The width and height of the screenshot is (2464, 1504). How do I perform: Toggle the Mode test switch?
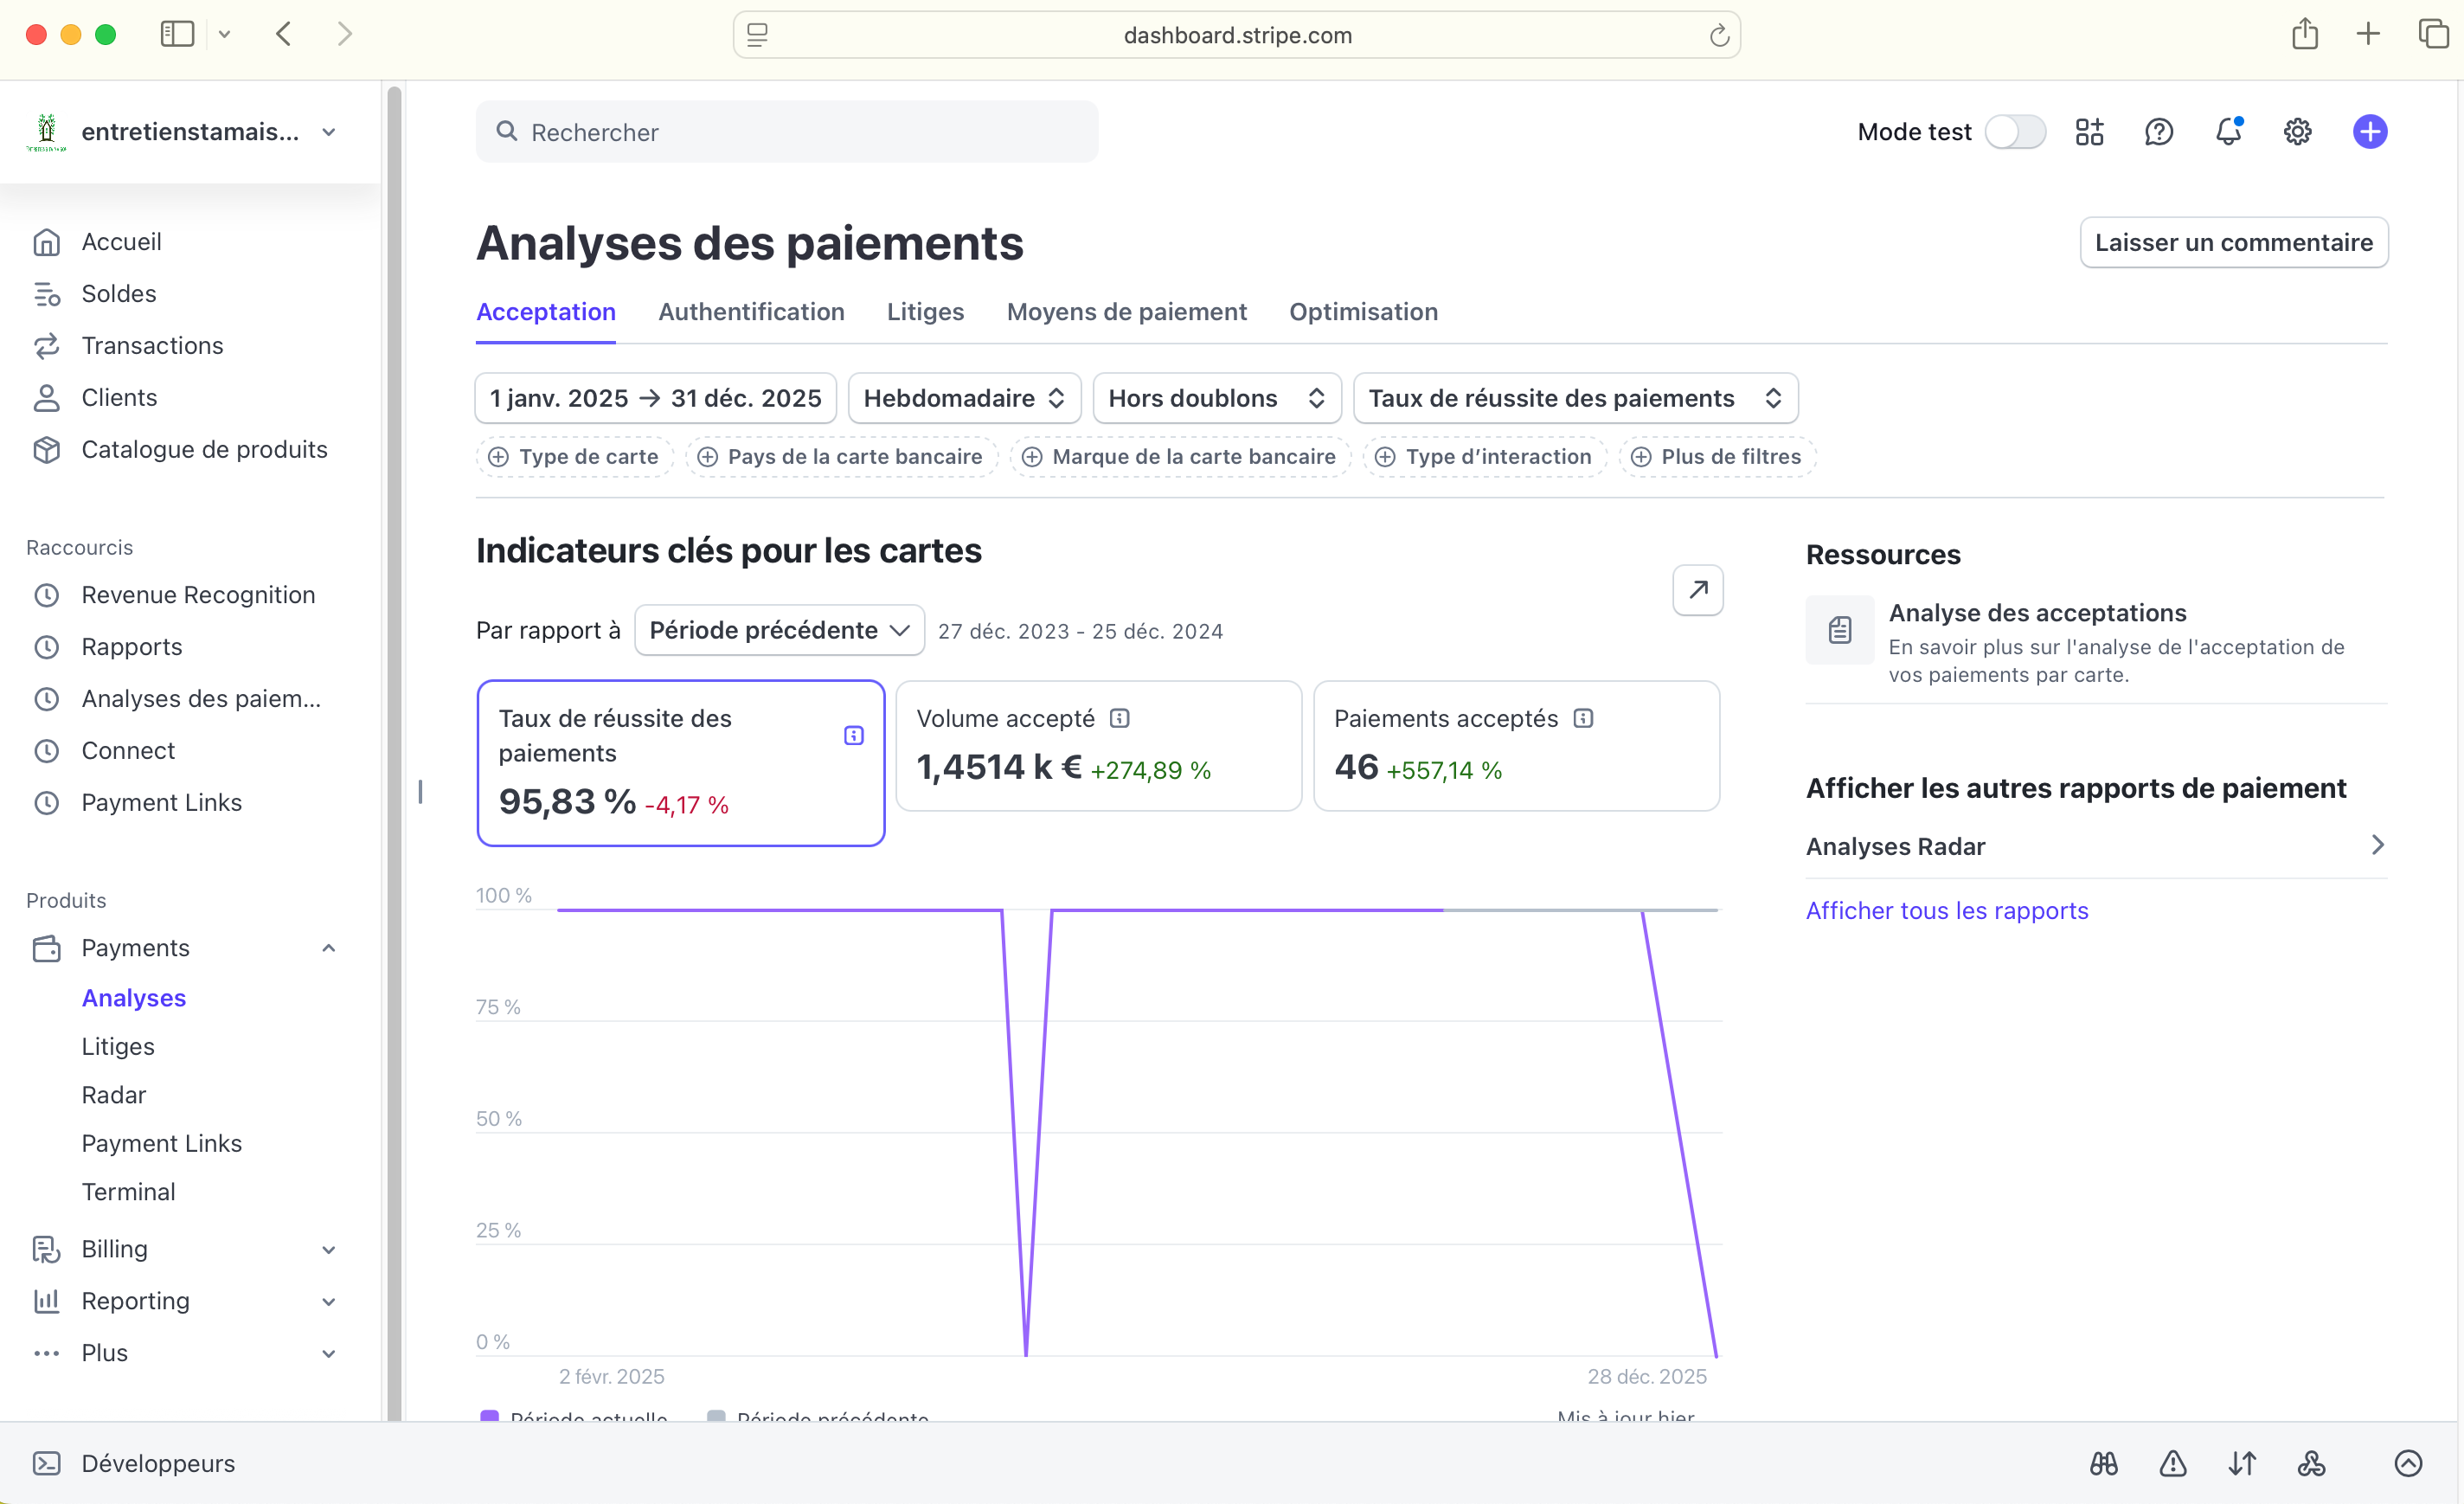[2014, 132]
